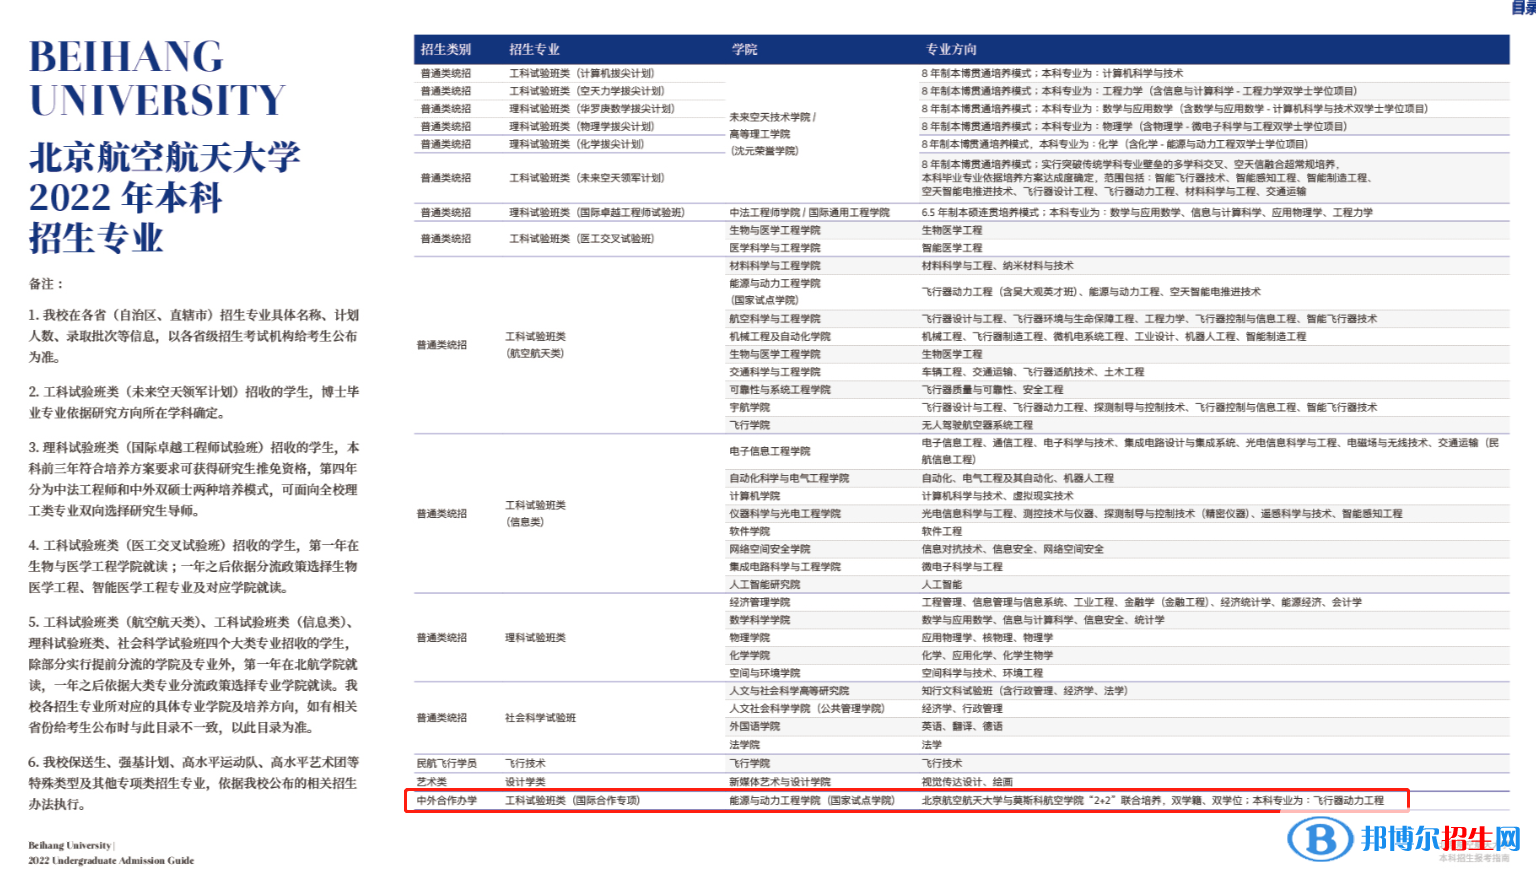The height and width of the screenshot is (880, 1536).
Task: Click note 1 about 各省招生专业具体名称
Action: [193, 336]
